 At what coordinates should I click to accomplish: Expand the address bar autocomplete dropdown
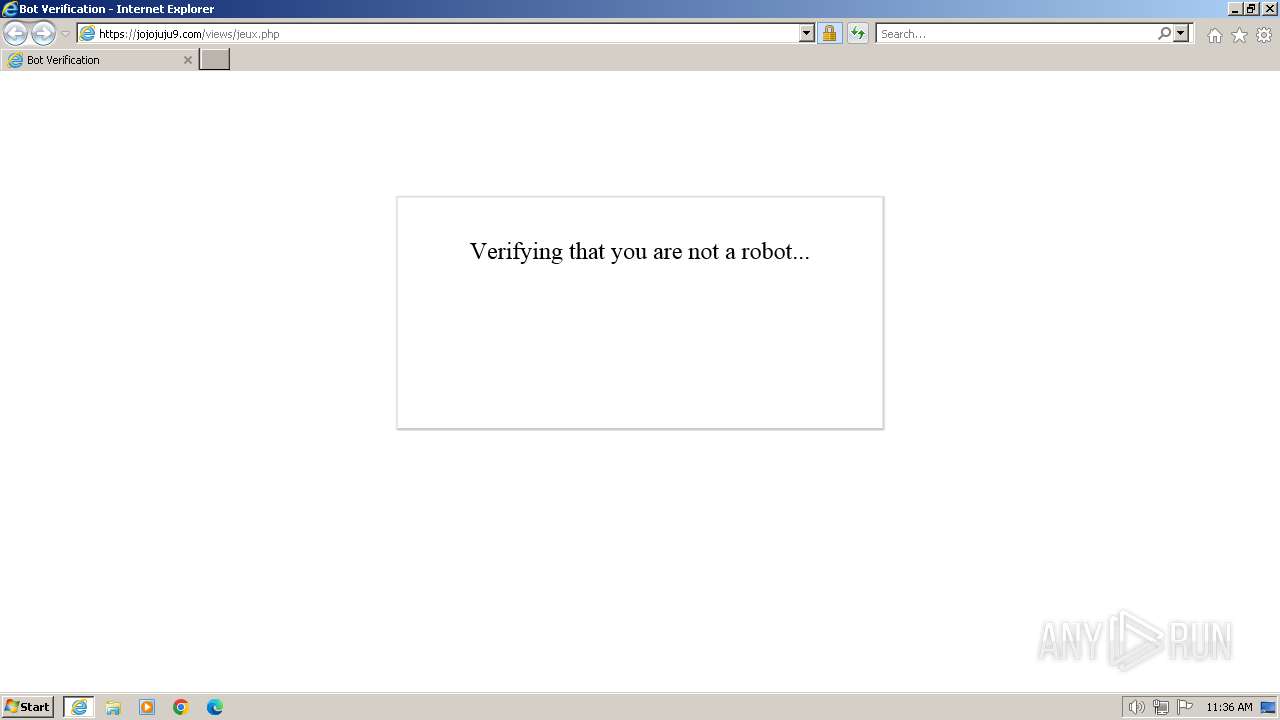point(807,33)
